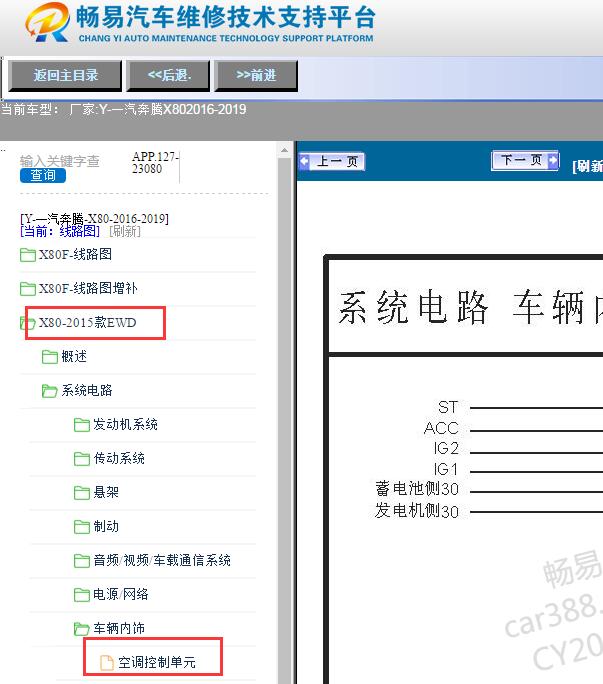Viewport: 603px width, 684px height.
Task: Expand the 发动机系统 tree entry
Action: (x=125, y=424)
